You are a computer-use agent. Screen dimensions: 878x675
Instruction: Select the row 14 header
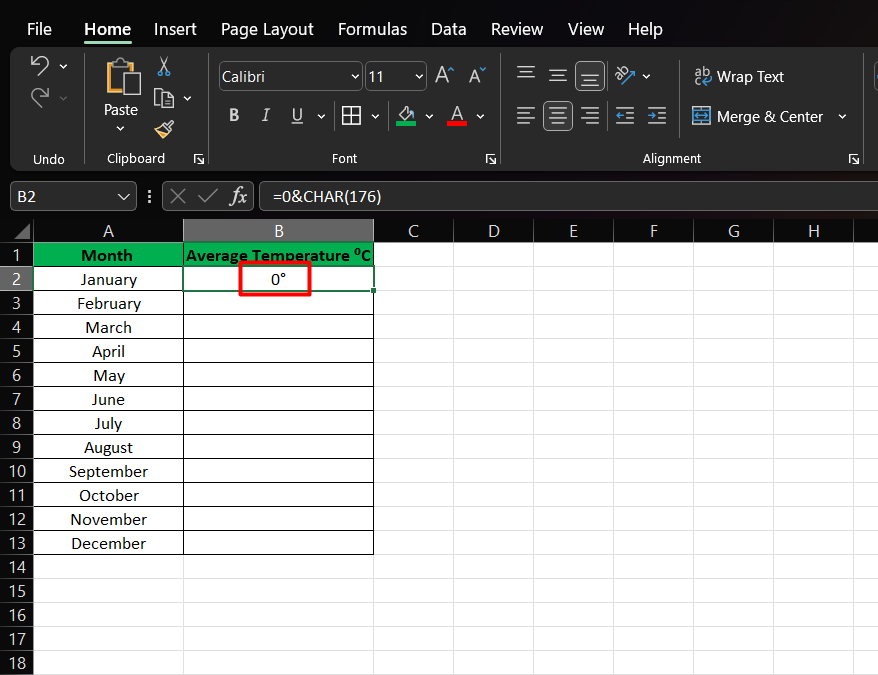coord(17,567)
